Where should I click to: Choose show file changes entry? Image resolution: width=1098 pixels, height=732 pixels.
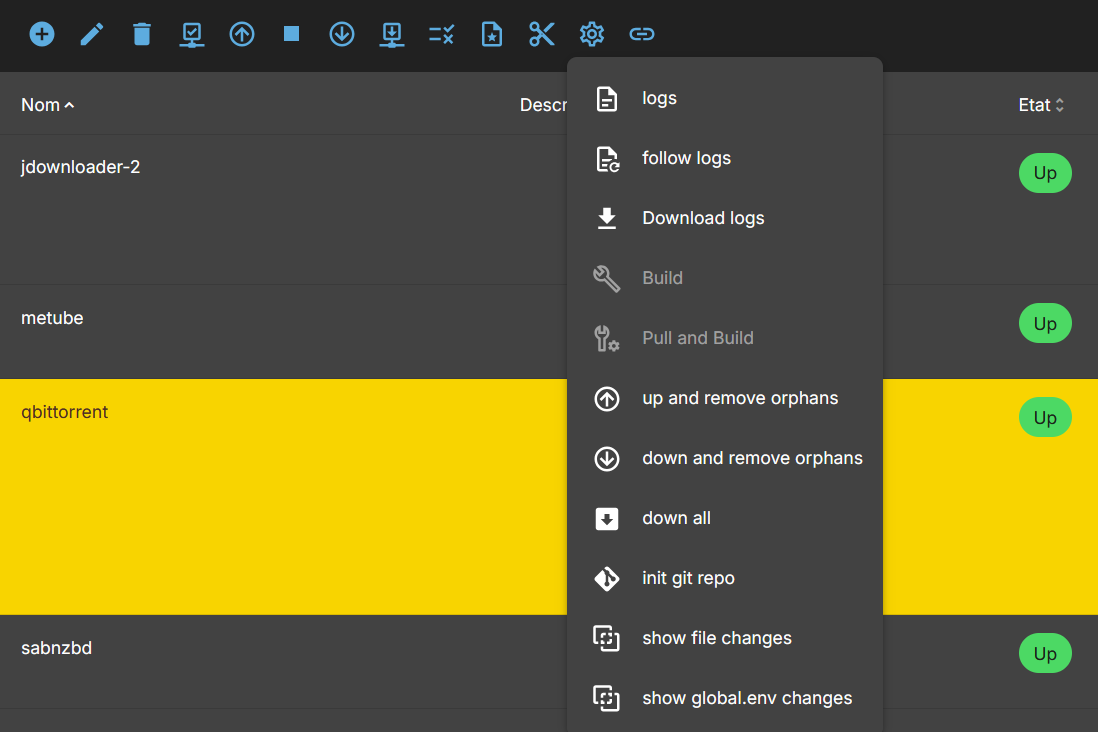tap(725, 638)
